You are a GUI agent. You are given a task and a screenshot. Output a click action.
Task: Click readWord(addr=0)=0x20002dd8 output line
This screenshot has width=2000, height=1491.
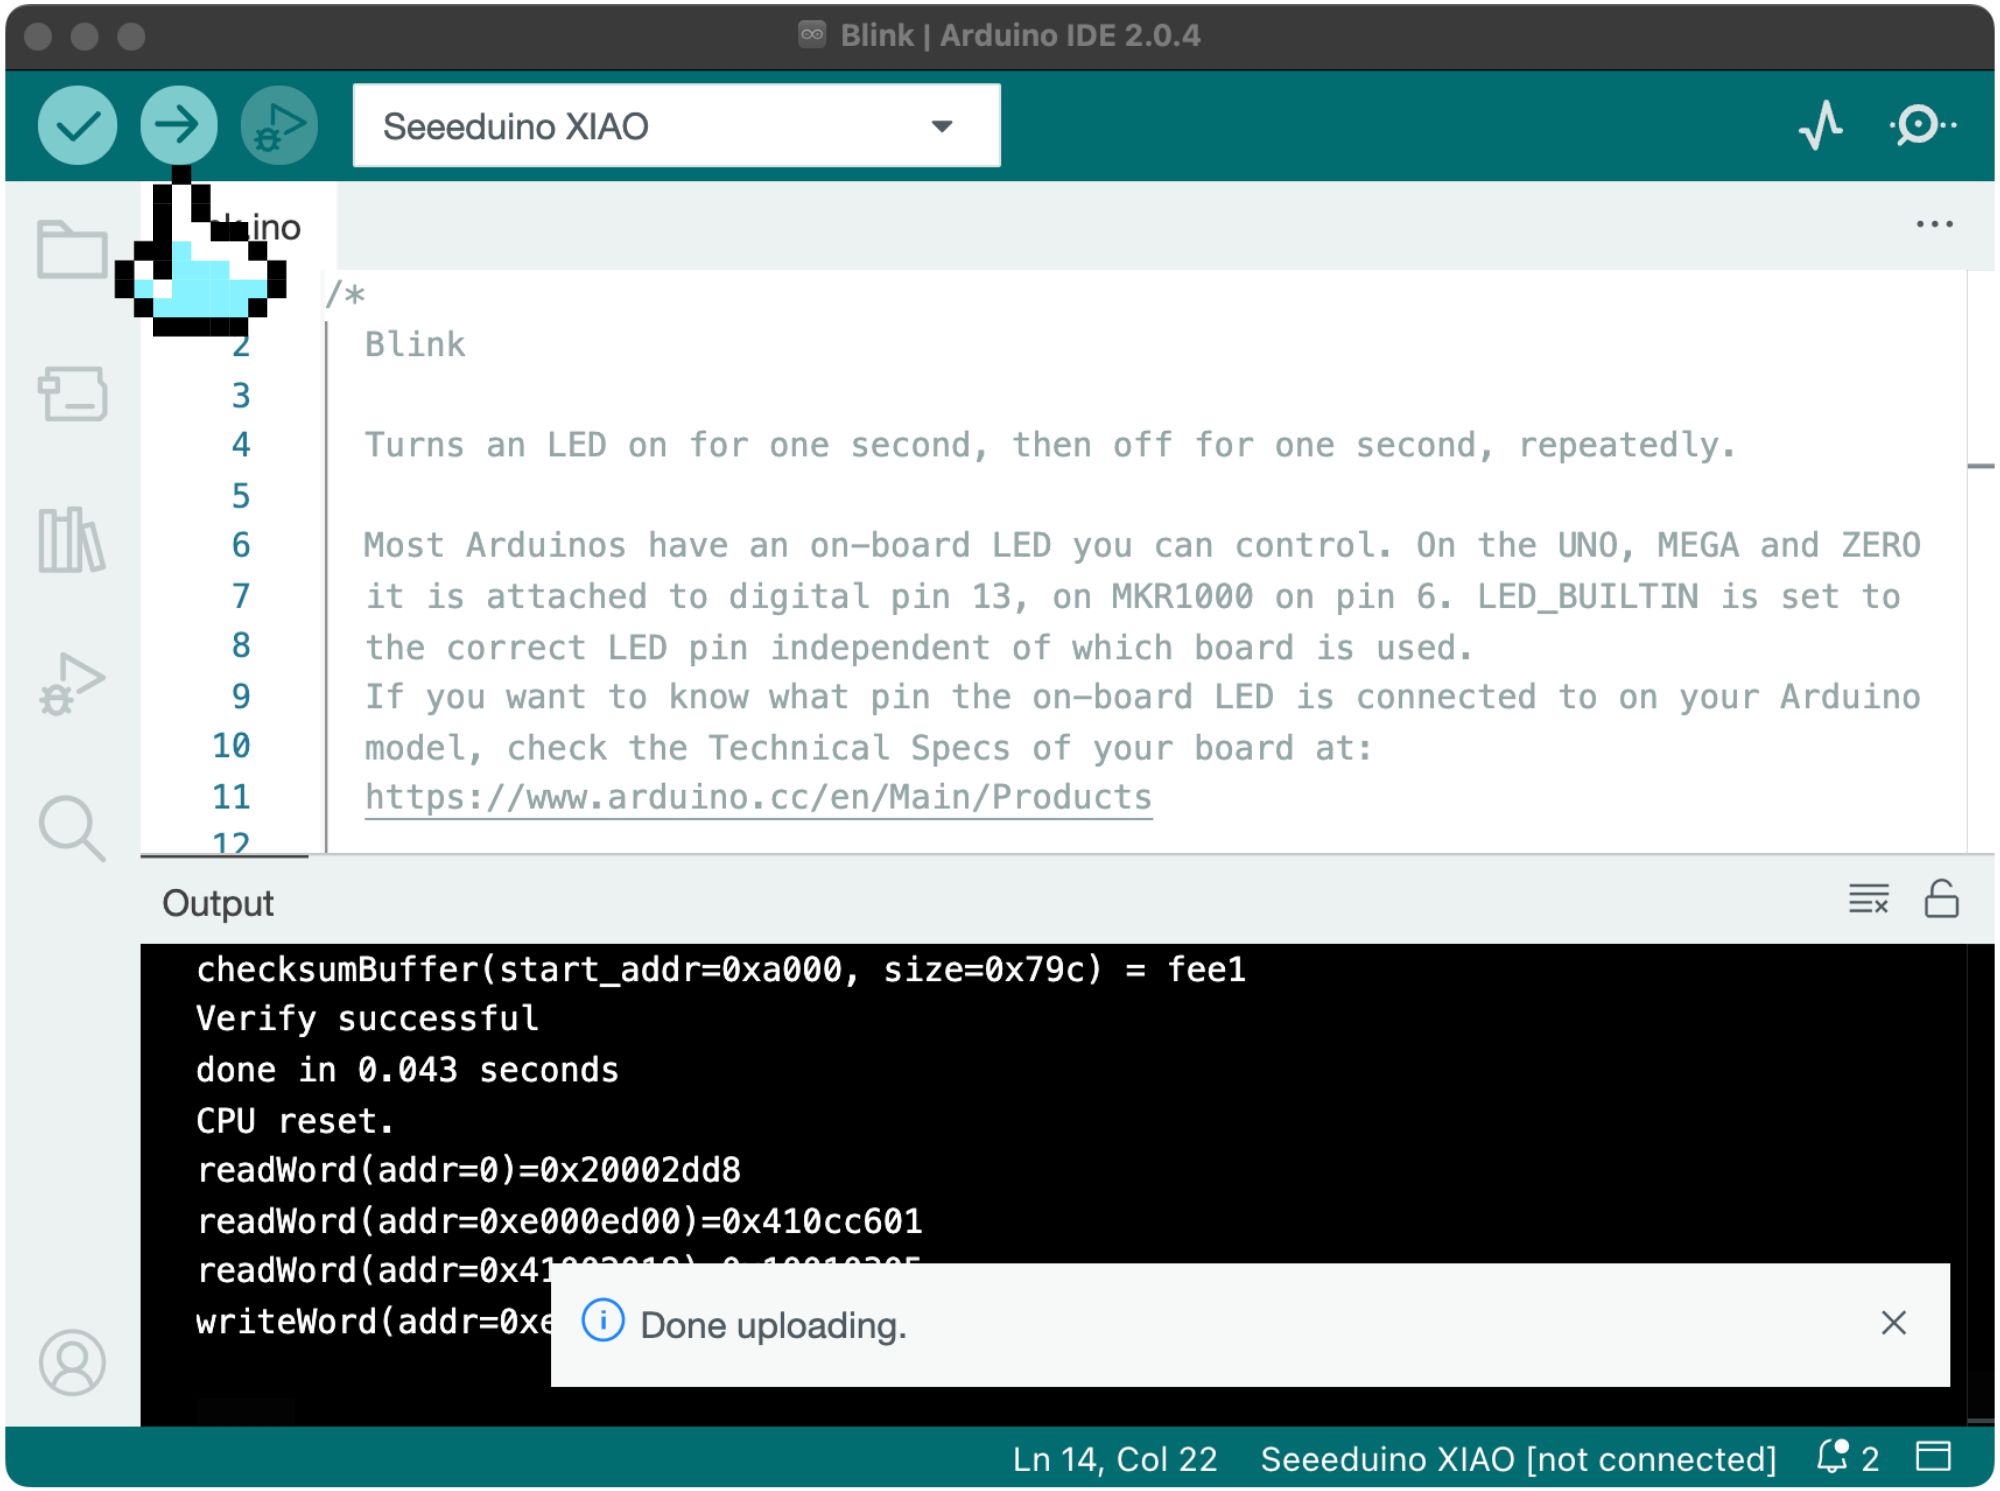coord(469,1170)
